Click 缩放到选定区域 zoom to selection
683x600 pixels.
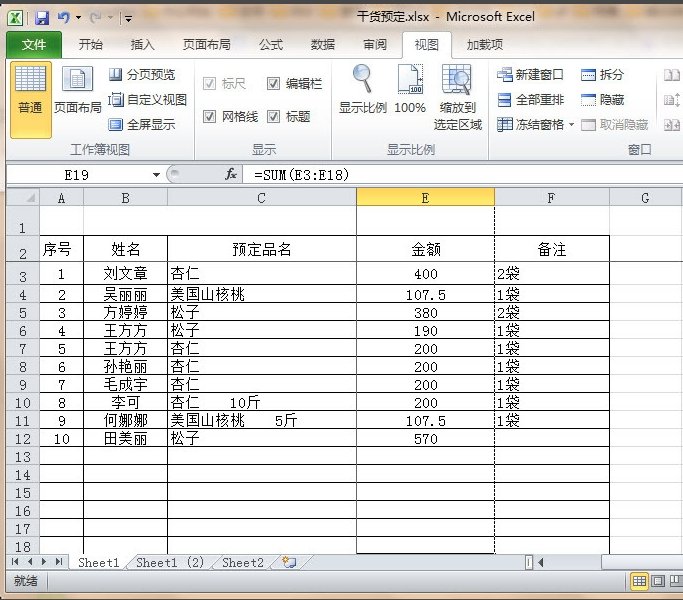457,98
